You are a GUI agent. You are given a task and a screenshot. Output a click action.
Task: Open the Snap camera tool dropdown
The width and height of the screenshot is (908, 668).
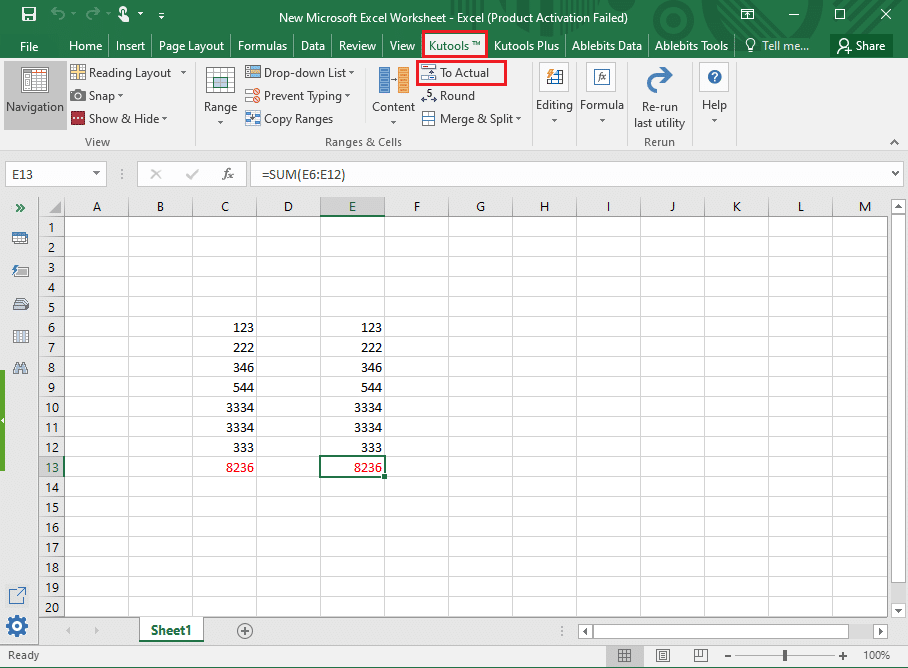tap(97, 96)
